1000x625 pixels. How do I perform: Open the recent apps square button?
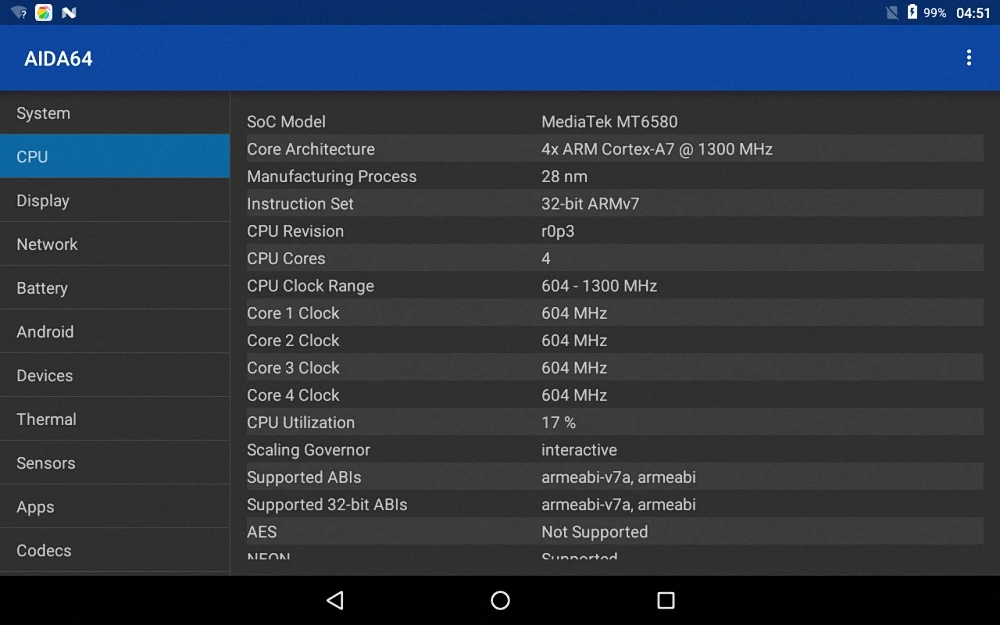666,600
